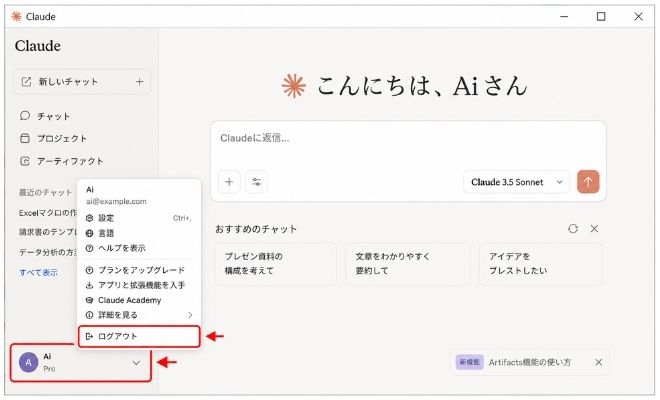Image resolution: width=660 pixels, height=400 pixels.
Task: Dismiss the Artifacts機能の使い方 banner
Action: point(599,362)
